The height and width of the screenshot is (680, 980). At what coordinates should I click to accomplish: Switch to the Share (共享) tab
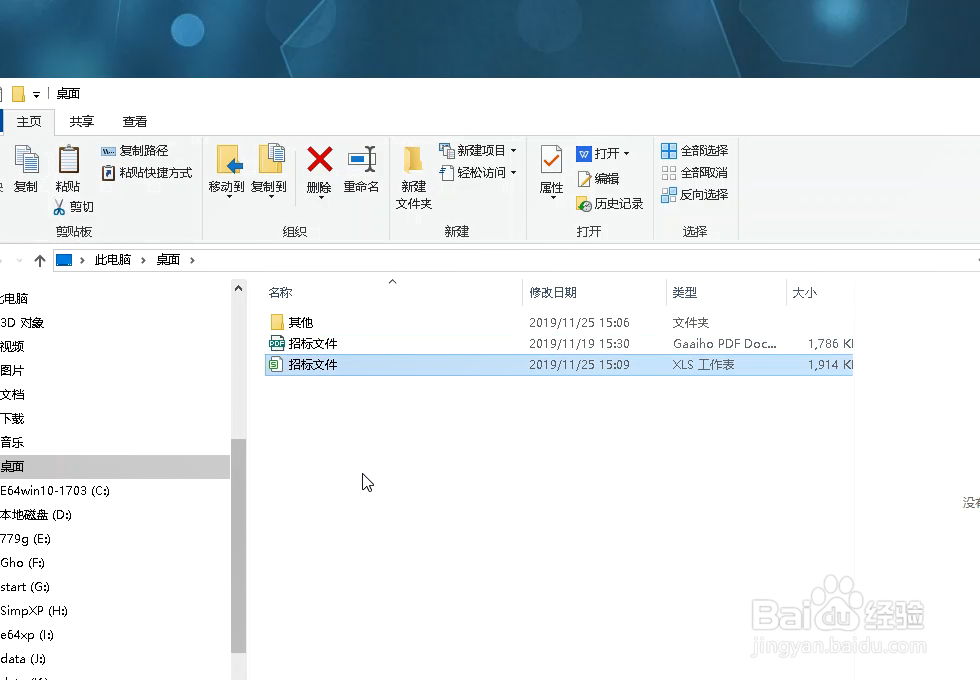coord(81,122)
